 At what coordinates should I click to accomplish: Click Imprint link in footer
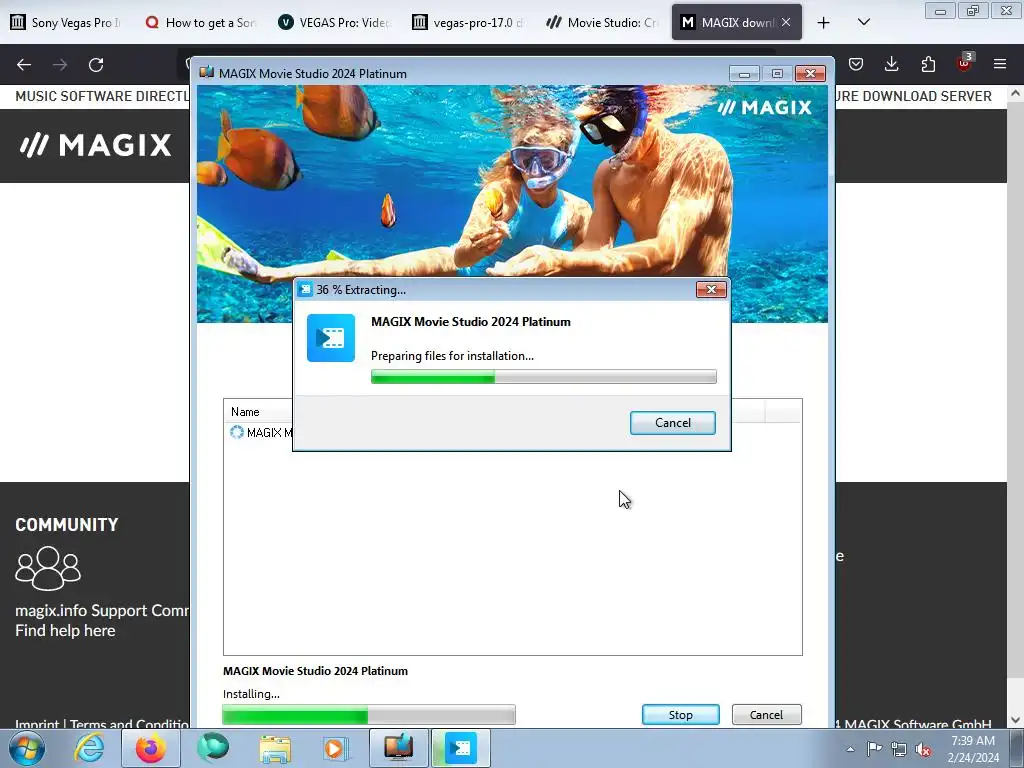pos(37,723)
